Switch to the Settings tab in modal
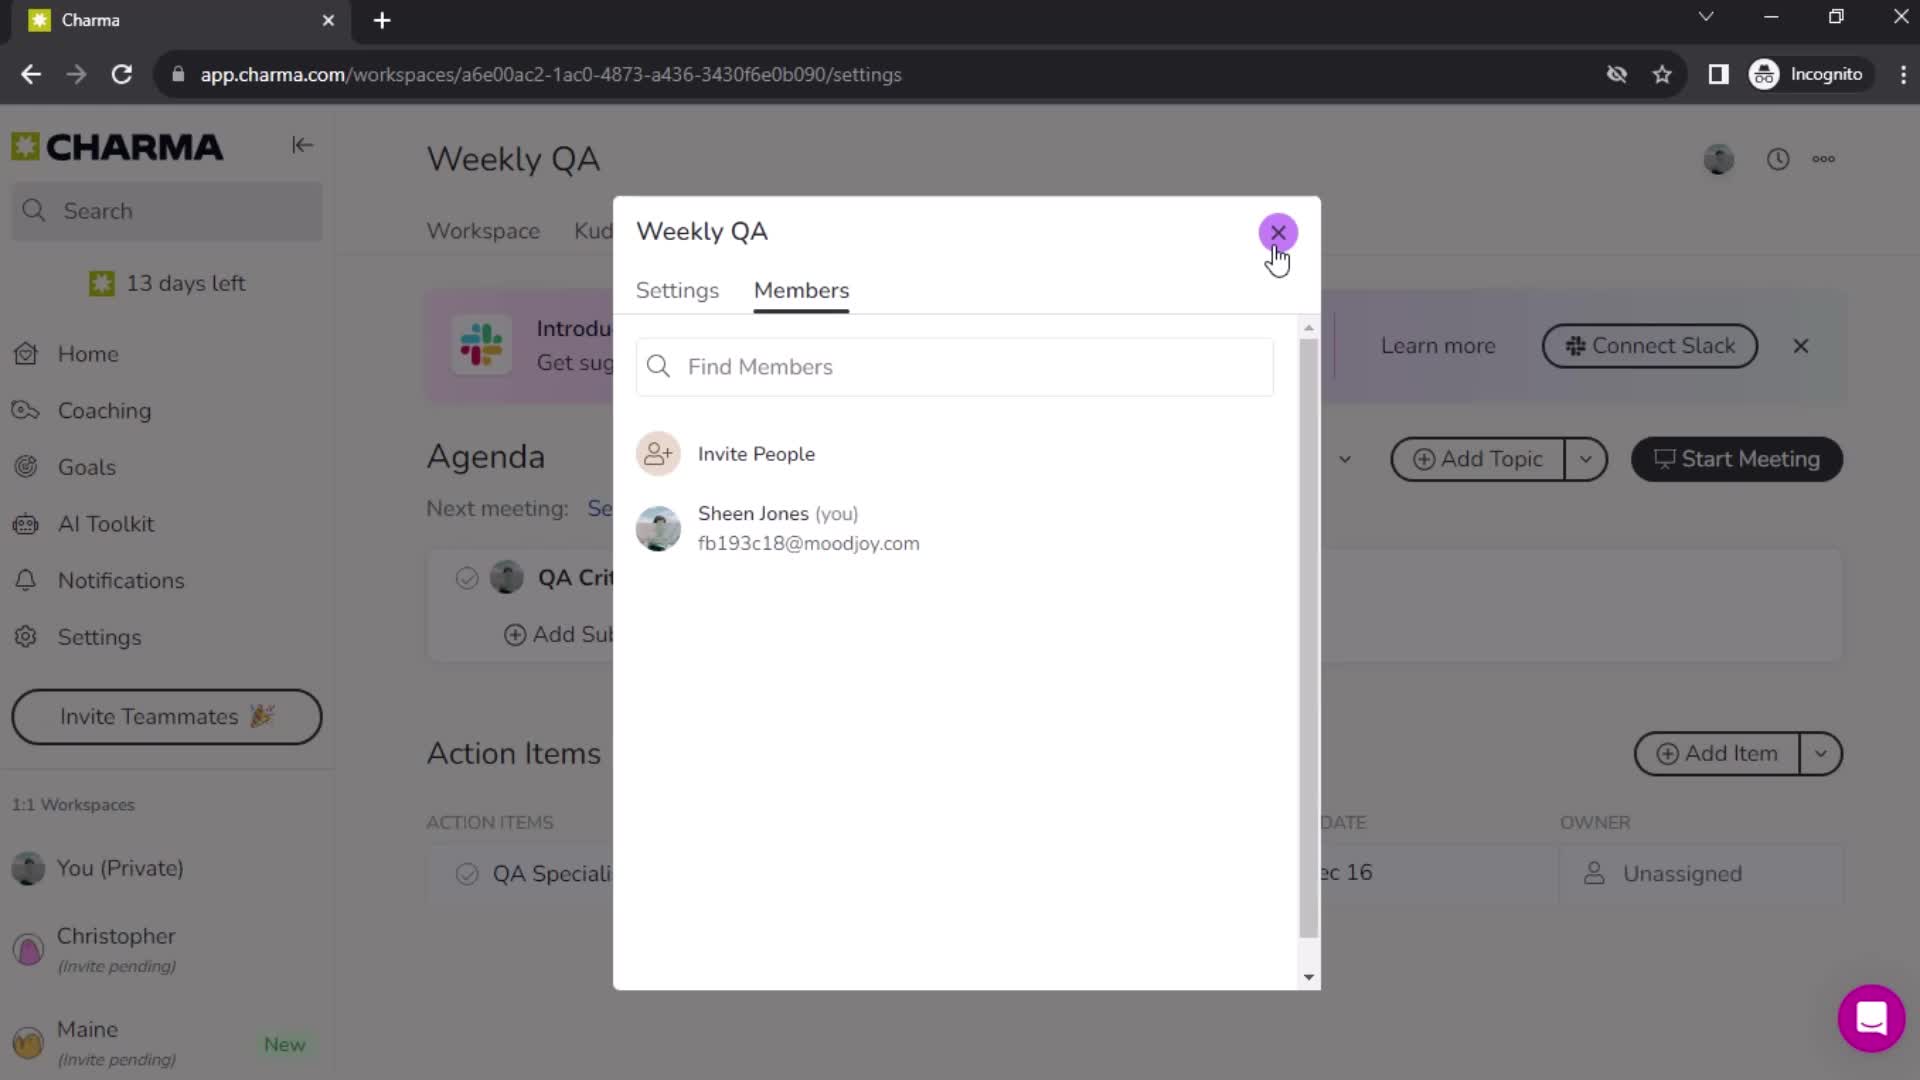1920x1080 pixels. (676, 291)
